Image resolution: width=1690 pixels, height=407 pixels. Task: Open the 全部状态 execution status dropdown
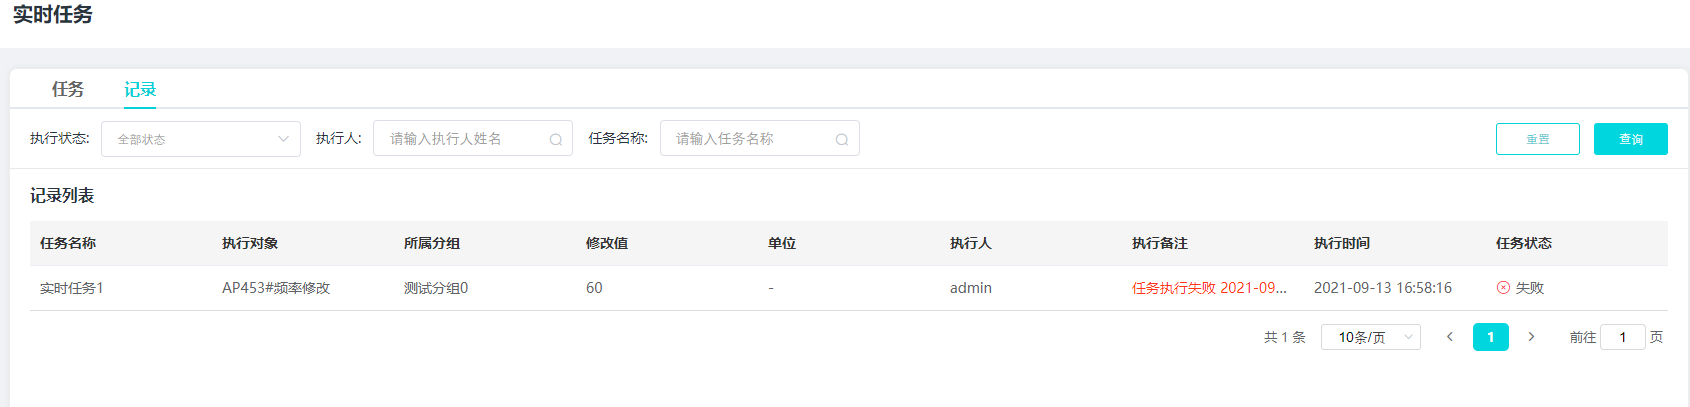tap(201, 139)
